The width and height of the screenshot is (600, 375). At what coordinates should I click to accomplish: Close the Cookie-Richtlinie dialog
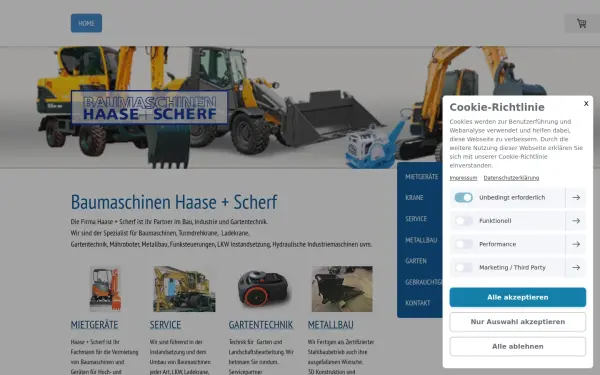pyautogui.click(x=586, y=103)
